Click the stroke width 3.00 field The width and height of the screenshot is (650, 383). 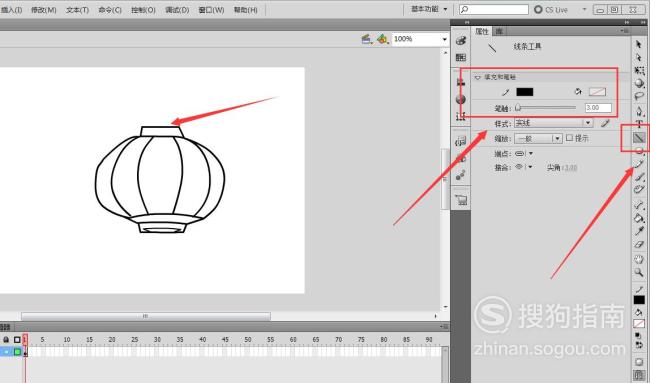coord(598,108)
